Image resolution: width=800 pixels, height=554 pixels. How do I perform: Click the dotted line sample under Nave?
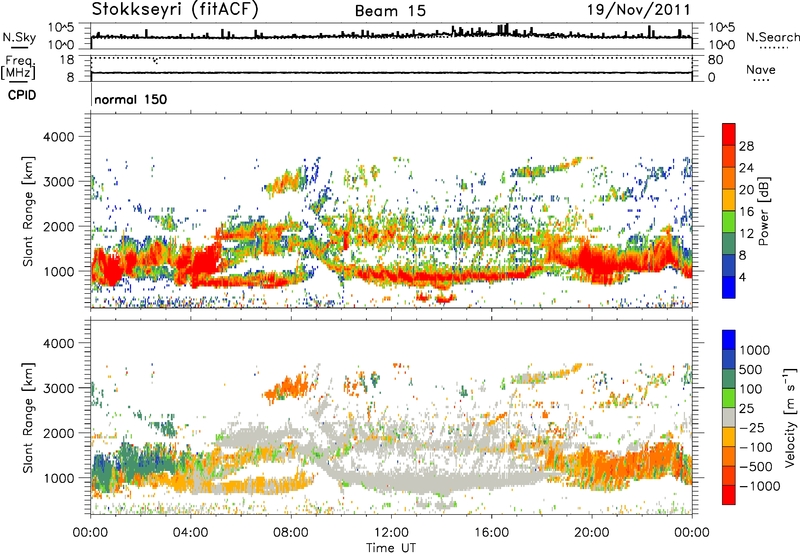pos(761,80)
